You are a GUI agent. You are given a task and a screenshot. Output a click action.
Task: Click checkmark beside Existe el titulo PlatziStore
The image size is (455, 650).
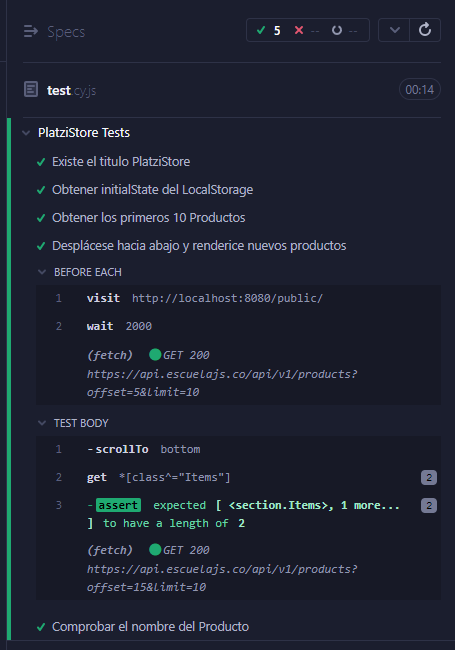pos(41,162)
